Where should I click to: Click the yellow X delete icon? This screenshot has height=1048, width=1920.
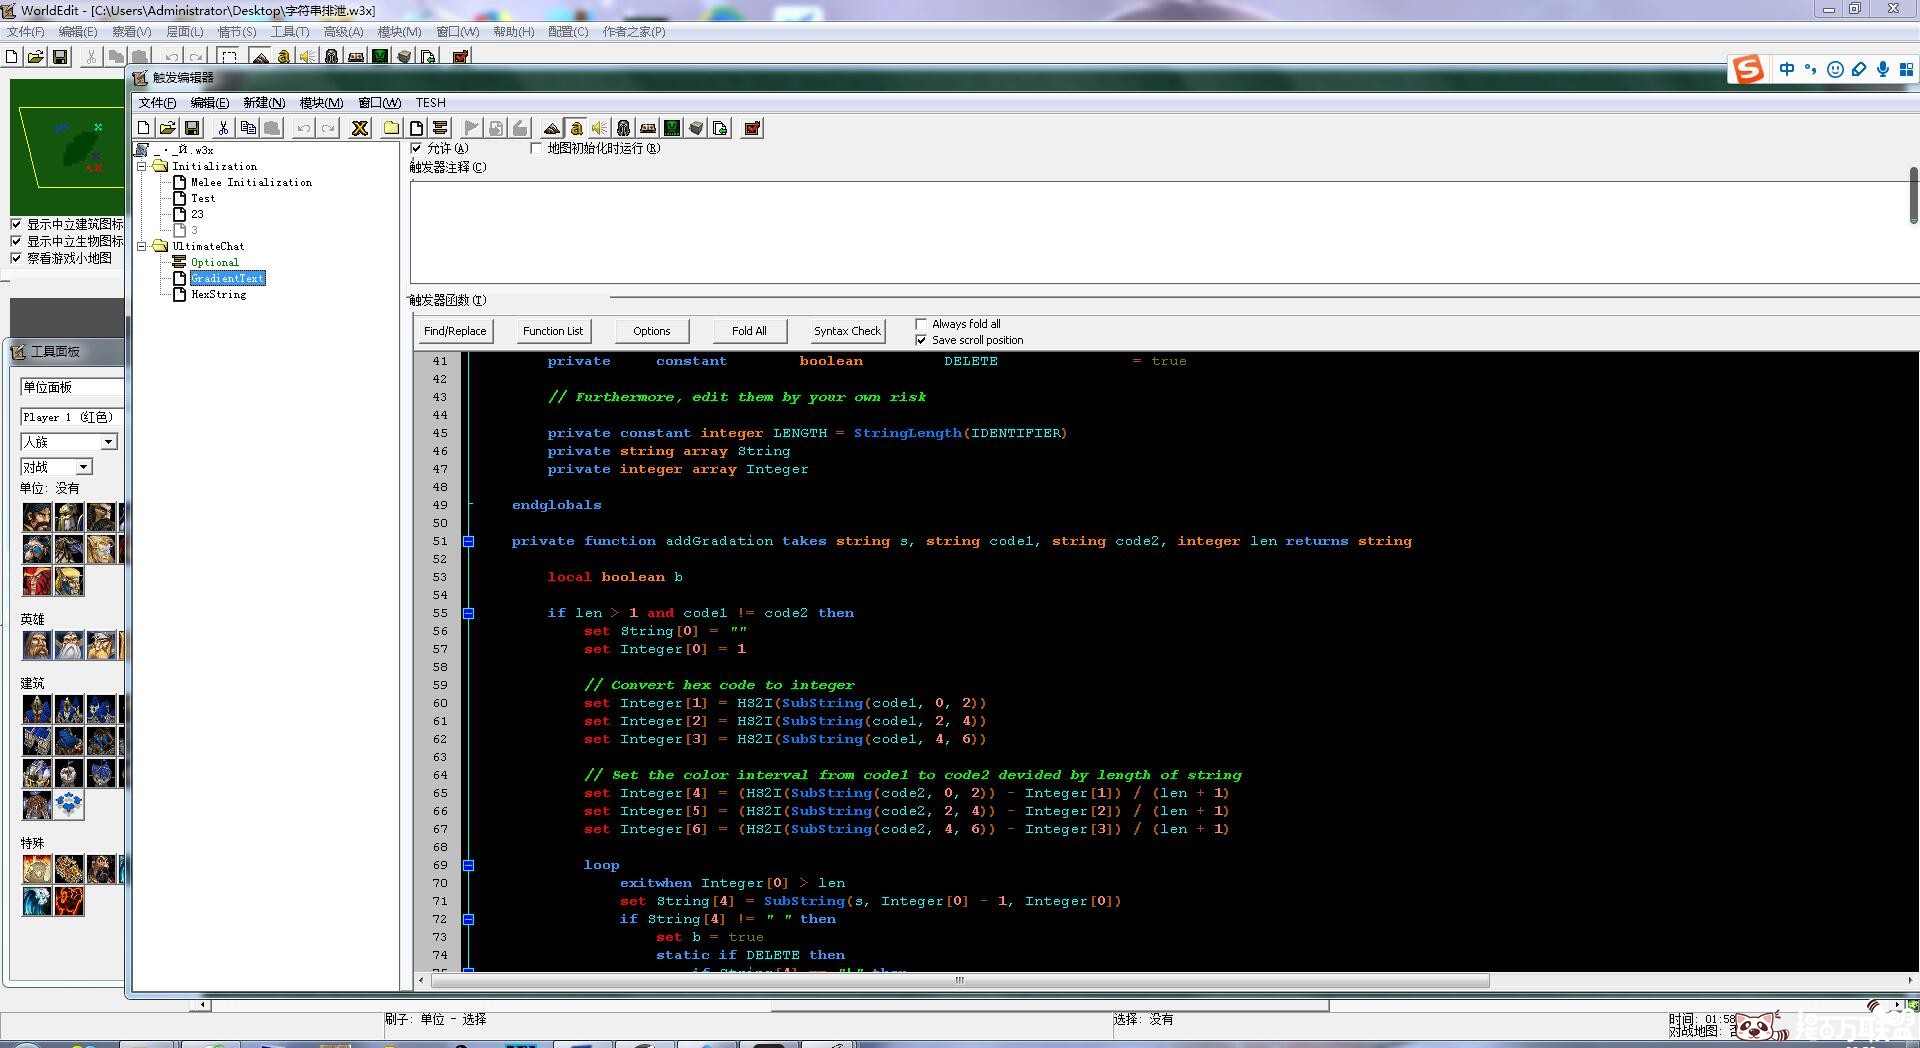360,128
